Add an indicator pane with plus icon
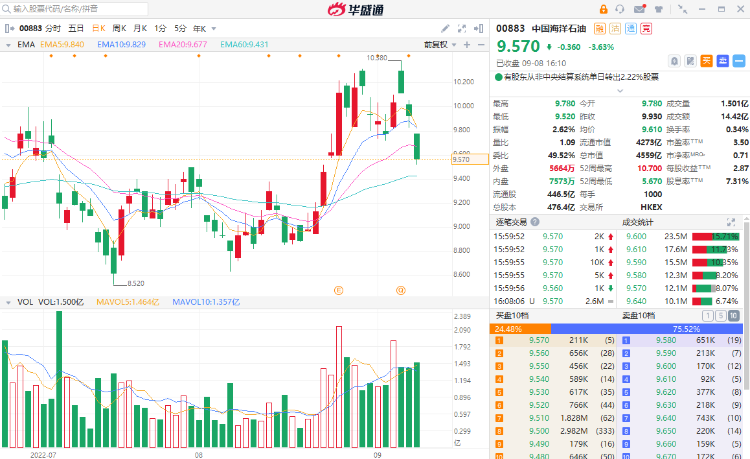 [467, 44]
